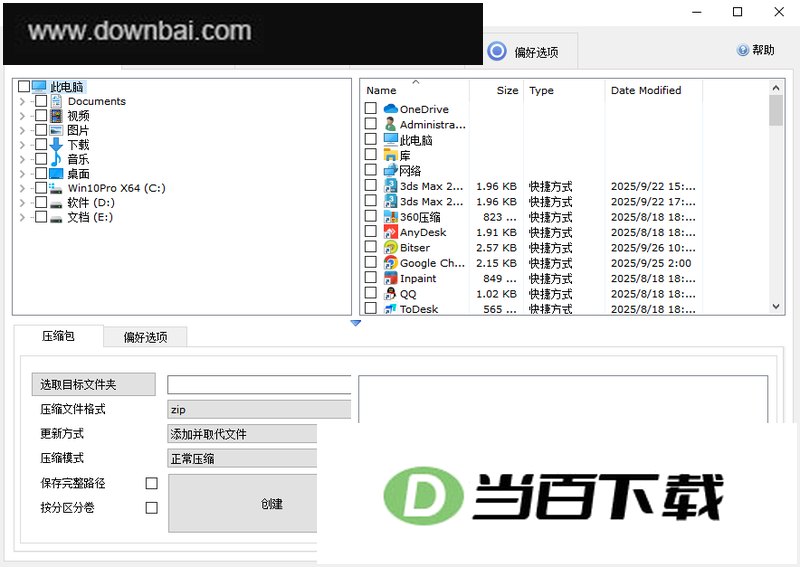The width and height of the screenshot is (800, 567).
Task: Click the file list scroll up arrow
Action: (x=776, y=88)
